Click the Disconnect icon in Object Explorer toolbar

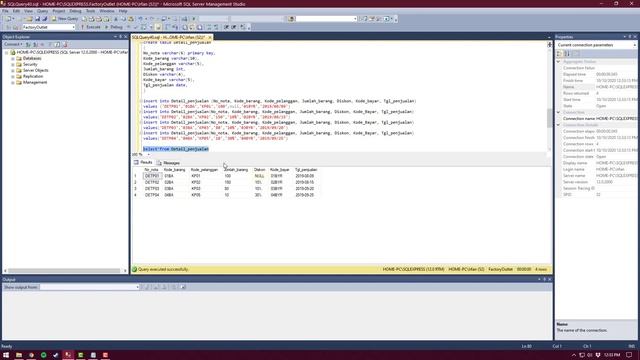[36, 44]
